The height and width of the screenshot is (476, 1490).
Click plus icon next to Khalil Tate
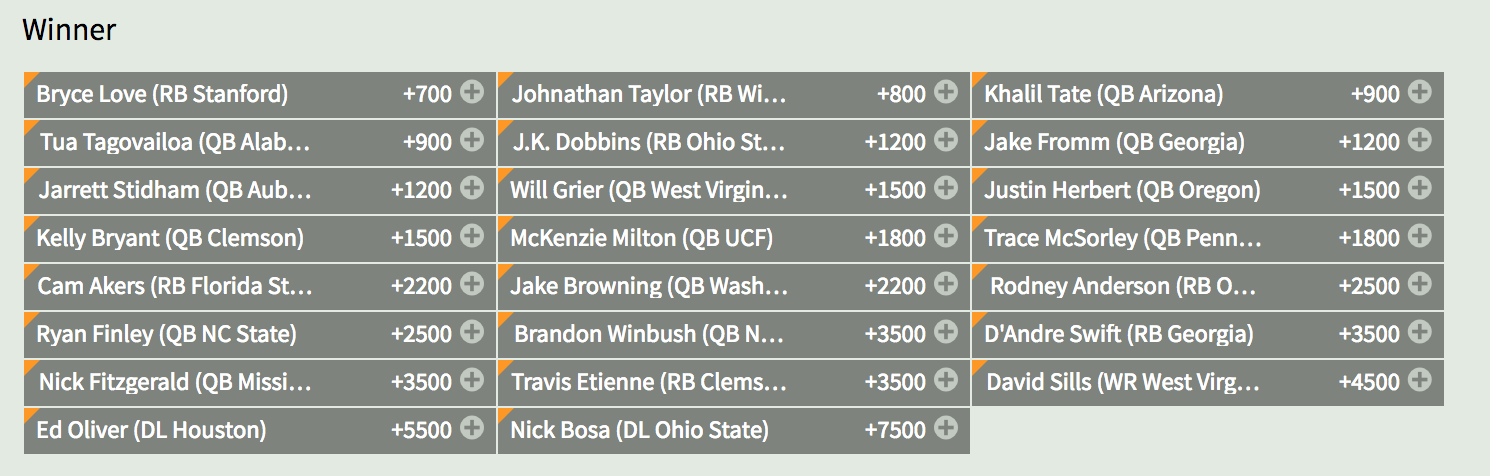pyautogui.click(x=1419, y=93)
